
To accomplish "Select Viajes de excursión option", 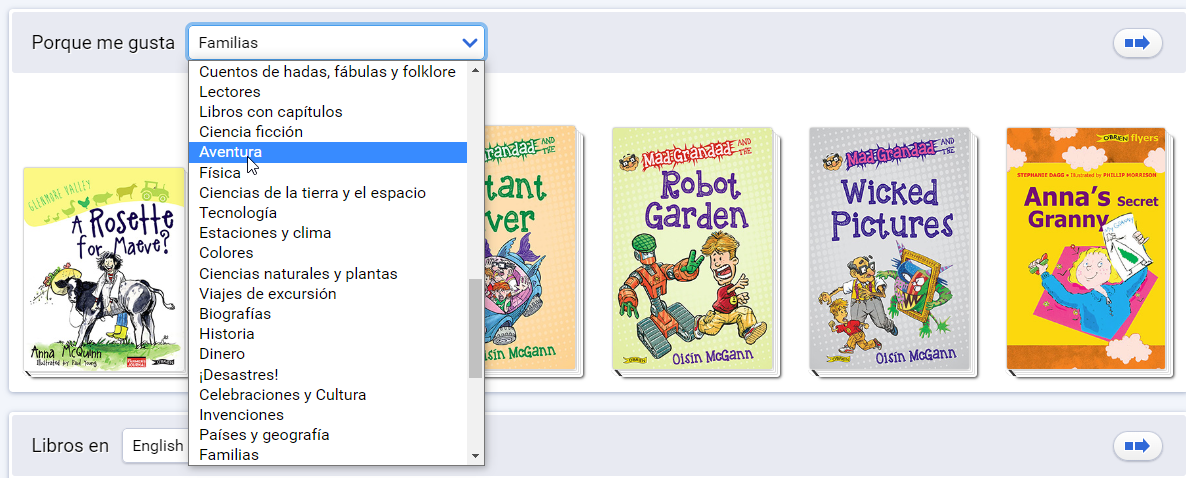I will tap(328, 293).
